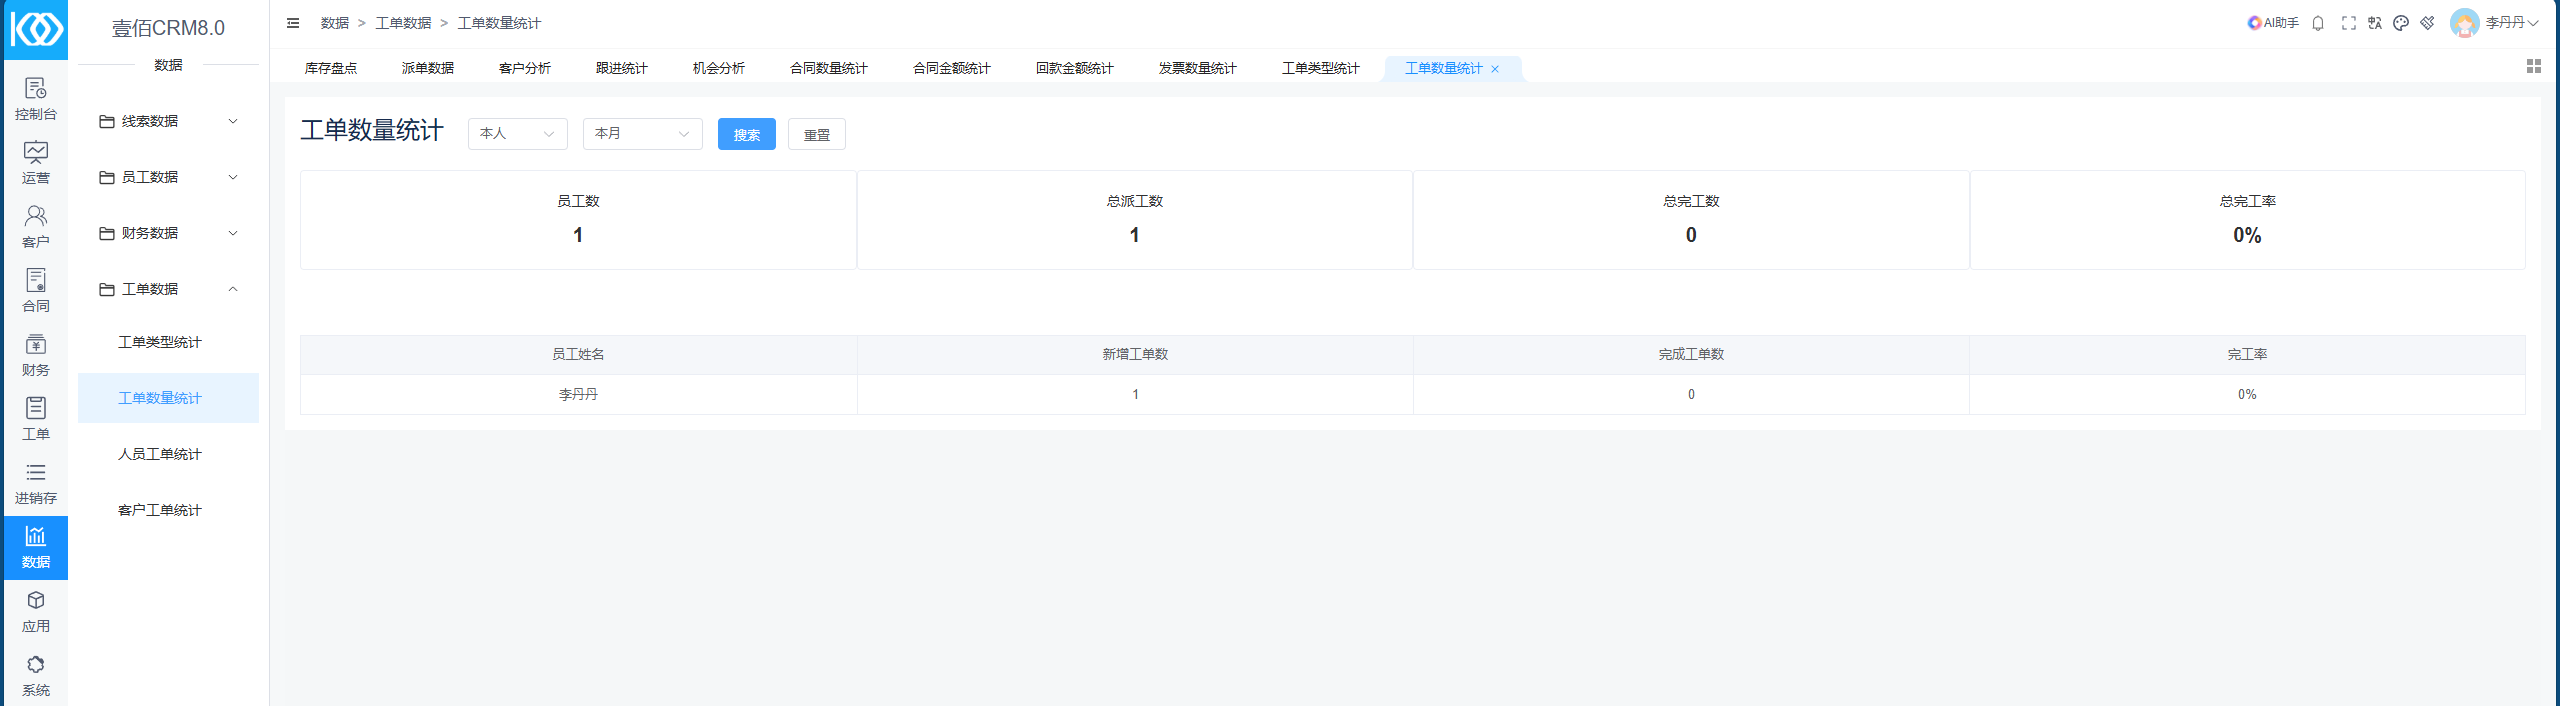Open the 财务 finance sidebar icon
Image resolution: width=2560 pixels, height=706 pixels.
pyautogui.click(x=36, y=355)
